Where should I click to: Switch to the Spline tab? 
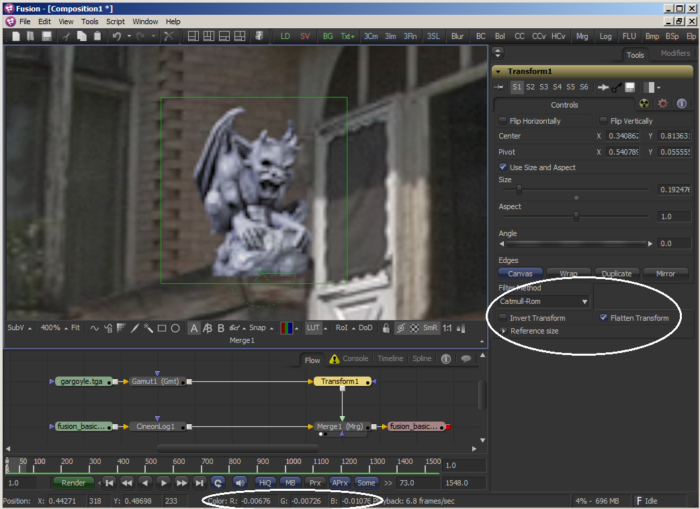click(x=422, y=359)
